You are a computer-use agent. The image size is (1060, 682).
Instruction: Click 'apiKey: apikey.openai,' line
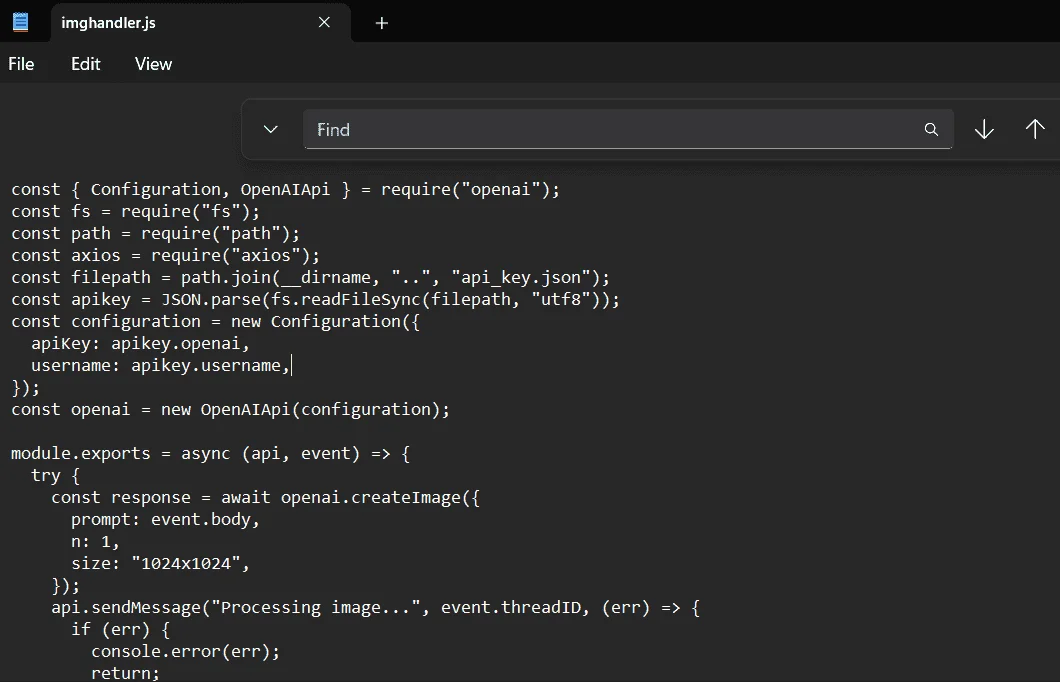pos(140,343)
